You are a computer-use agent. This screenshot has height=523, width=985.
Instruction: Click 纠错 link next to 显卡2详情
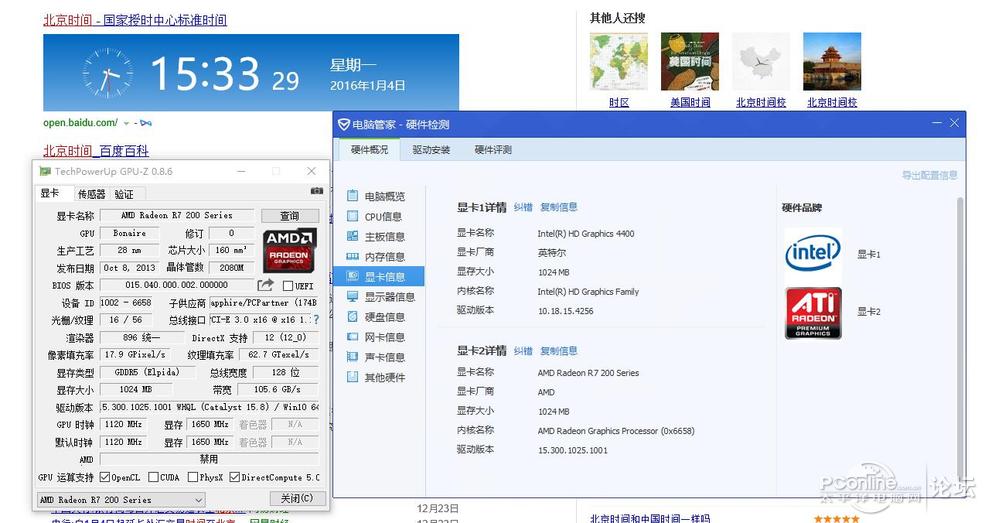coord(523,351)
